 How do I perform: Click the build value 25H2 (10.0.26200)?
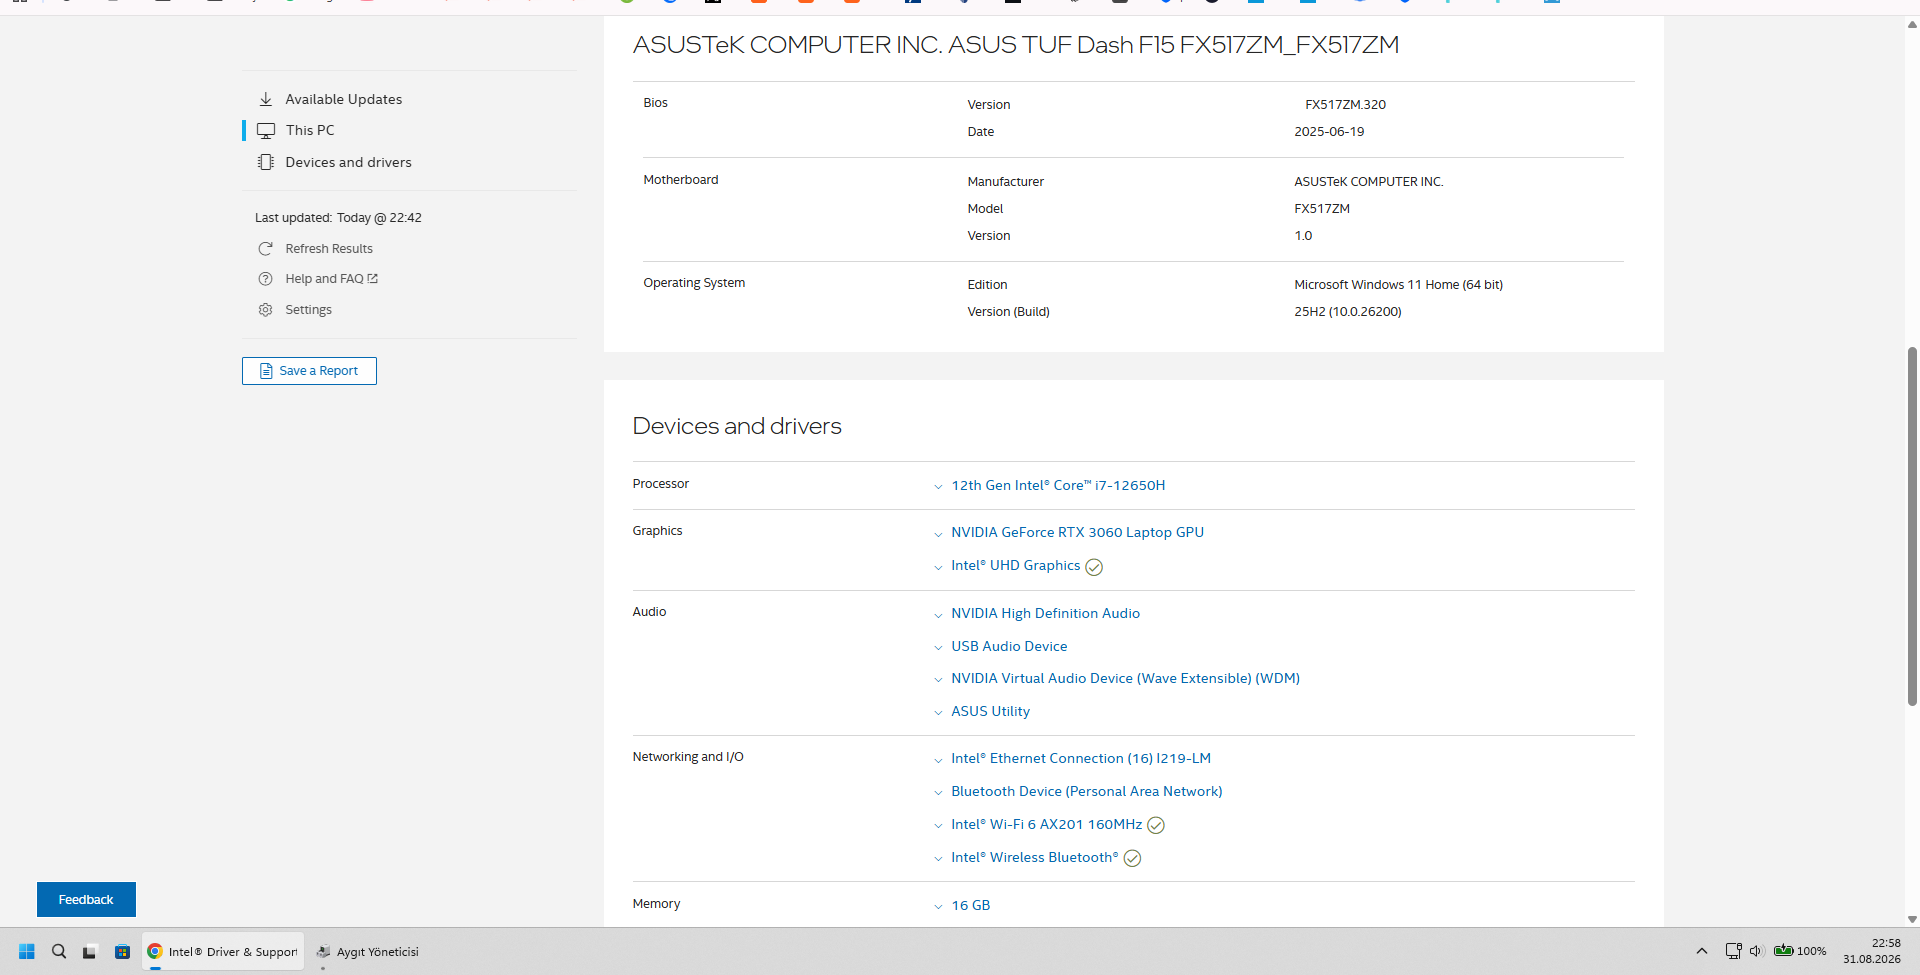1348,312
